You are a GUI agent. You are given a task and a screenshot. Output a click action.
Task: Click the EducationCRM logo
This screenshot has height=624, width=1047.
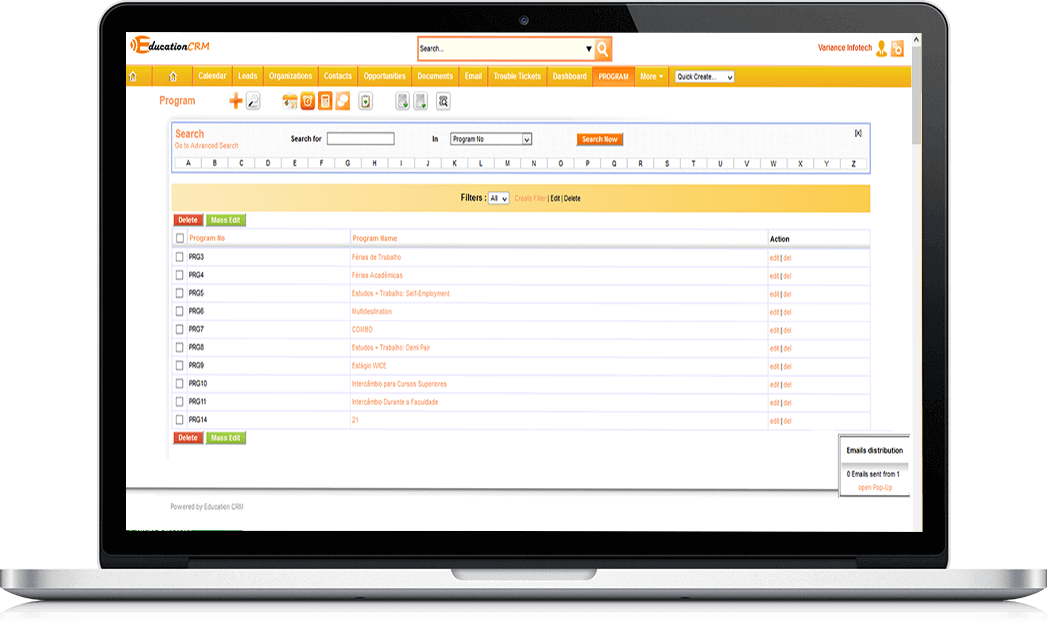coord(170,45)
